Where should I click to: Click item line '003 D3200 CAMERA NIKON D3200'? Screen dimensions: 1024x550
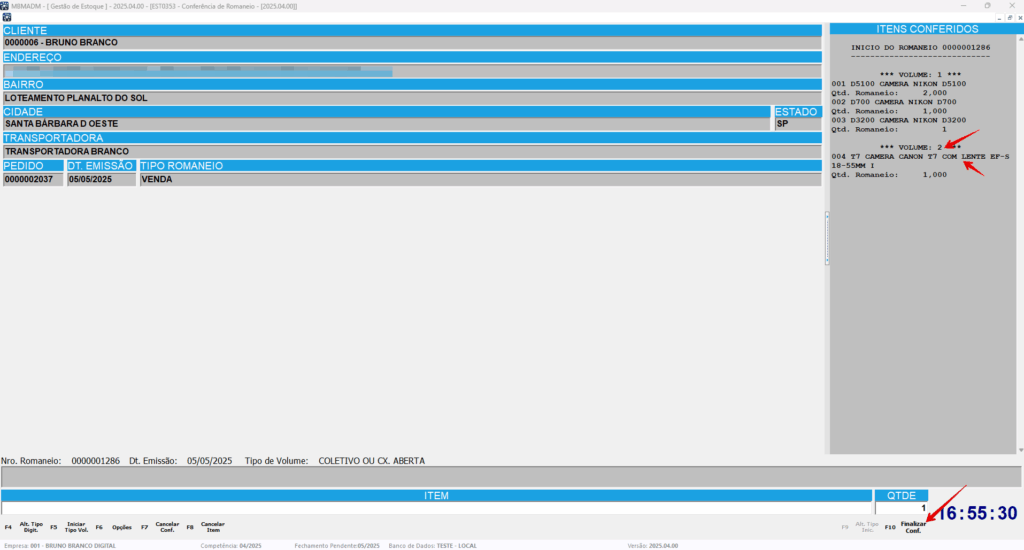899,120
